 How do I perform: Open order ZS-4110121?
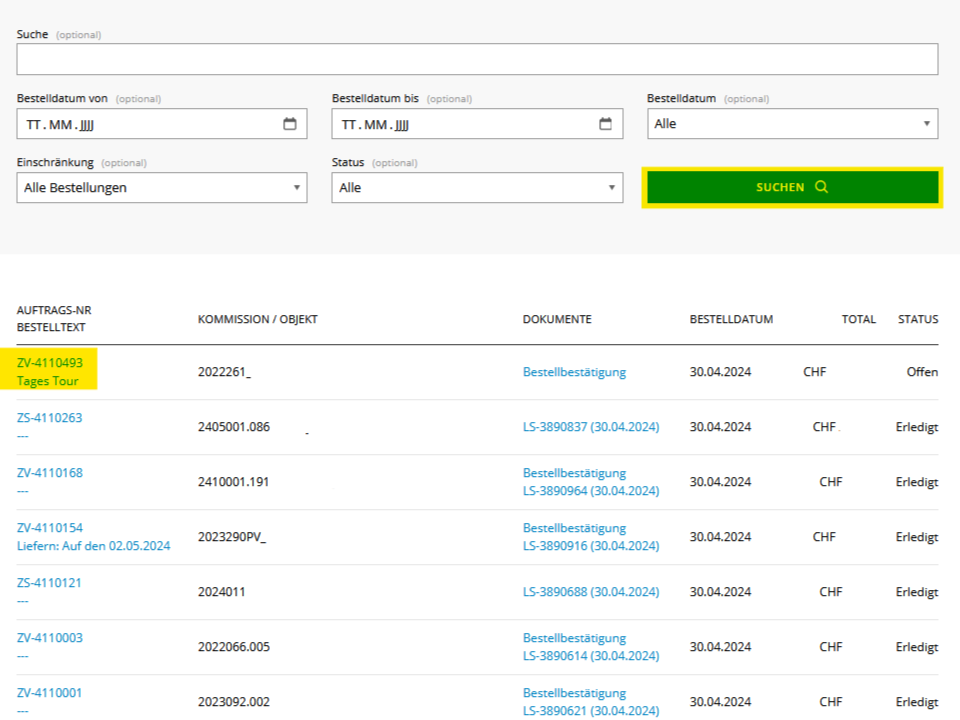pos(49,583)
